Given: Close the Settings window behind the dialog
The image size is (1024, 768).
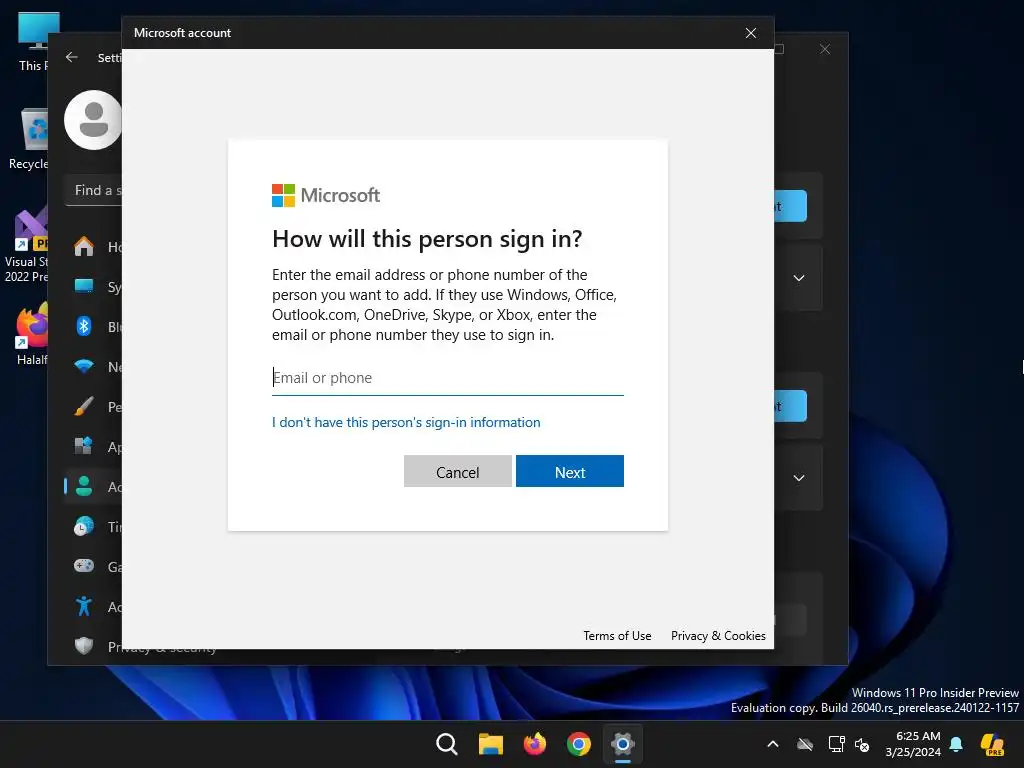Looking at the screenshot, I should (825, 49).
